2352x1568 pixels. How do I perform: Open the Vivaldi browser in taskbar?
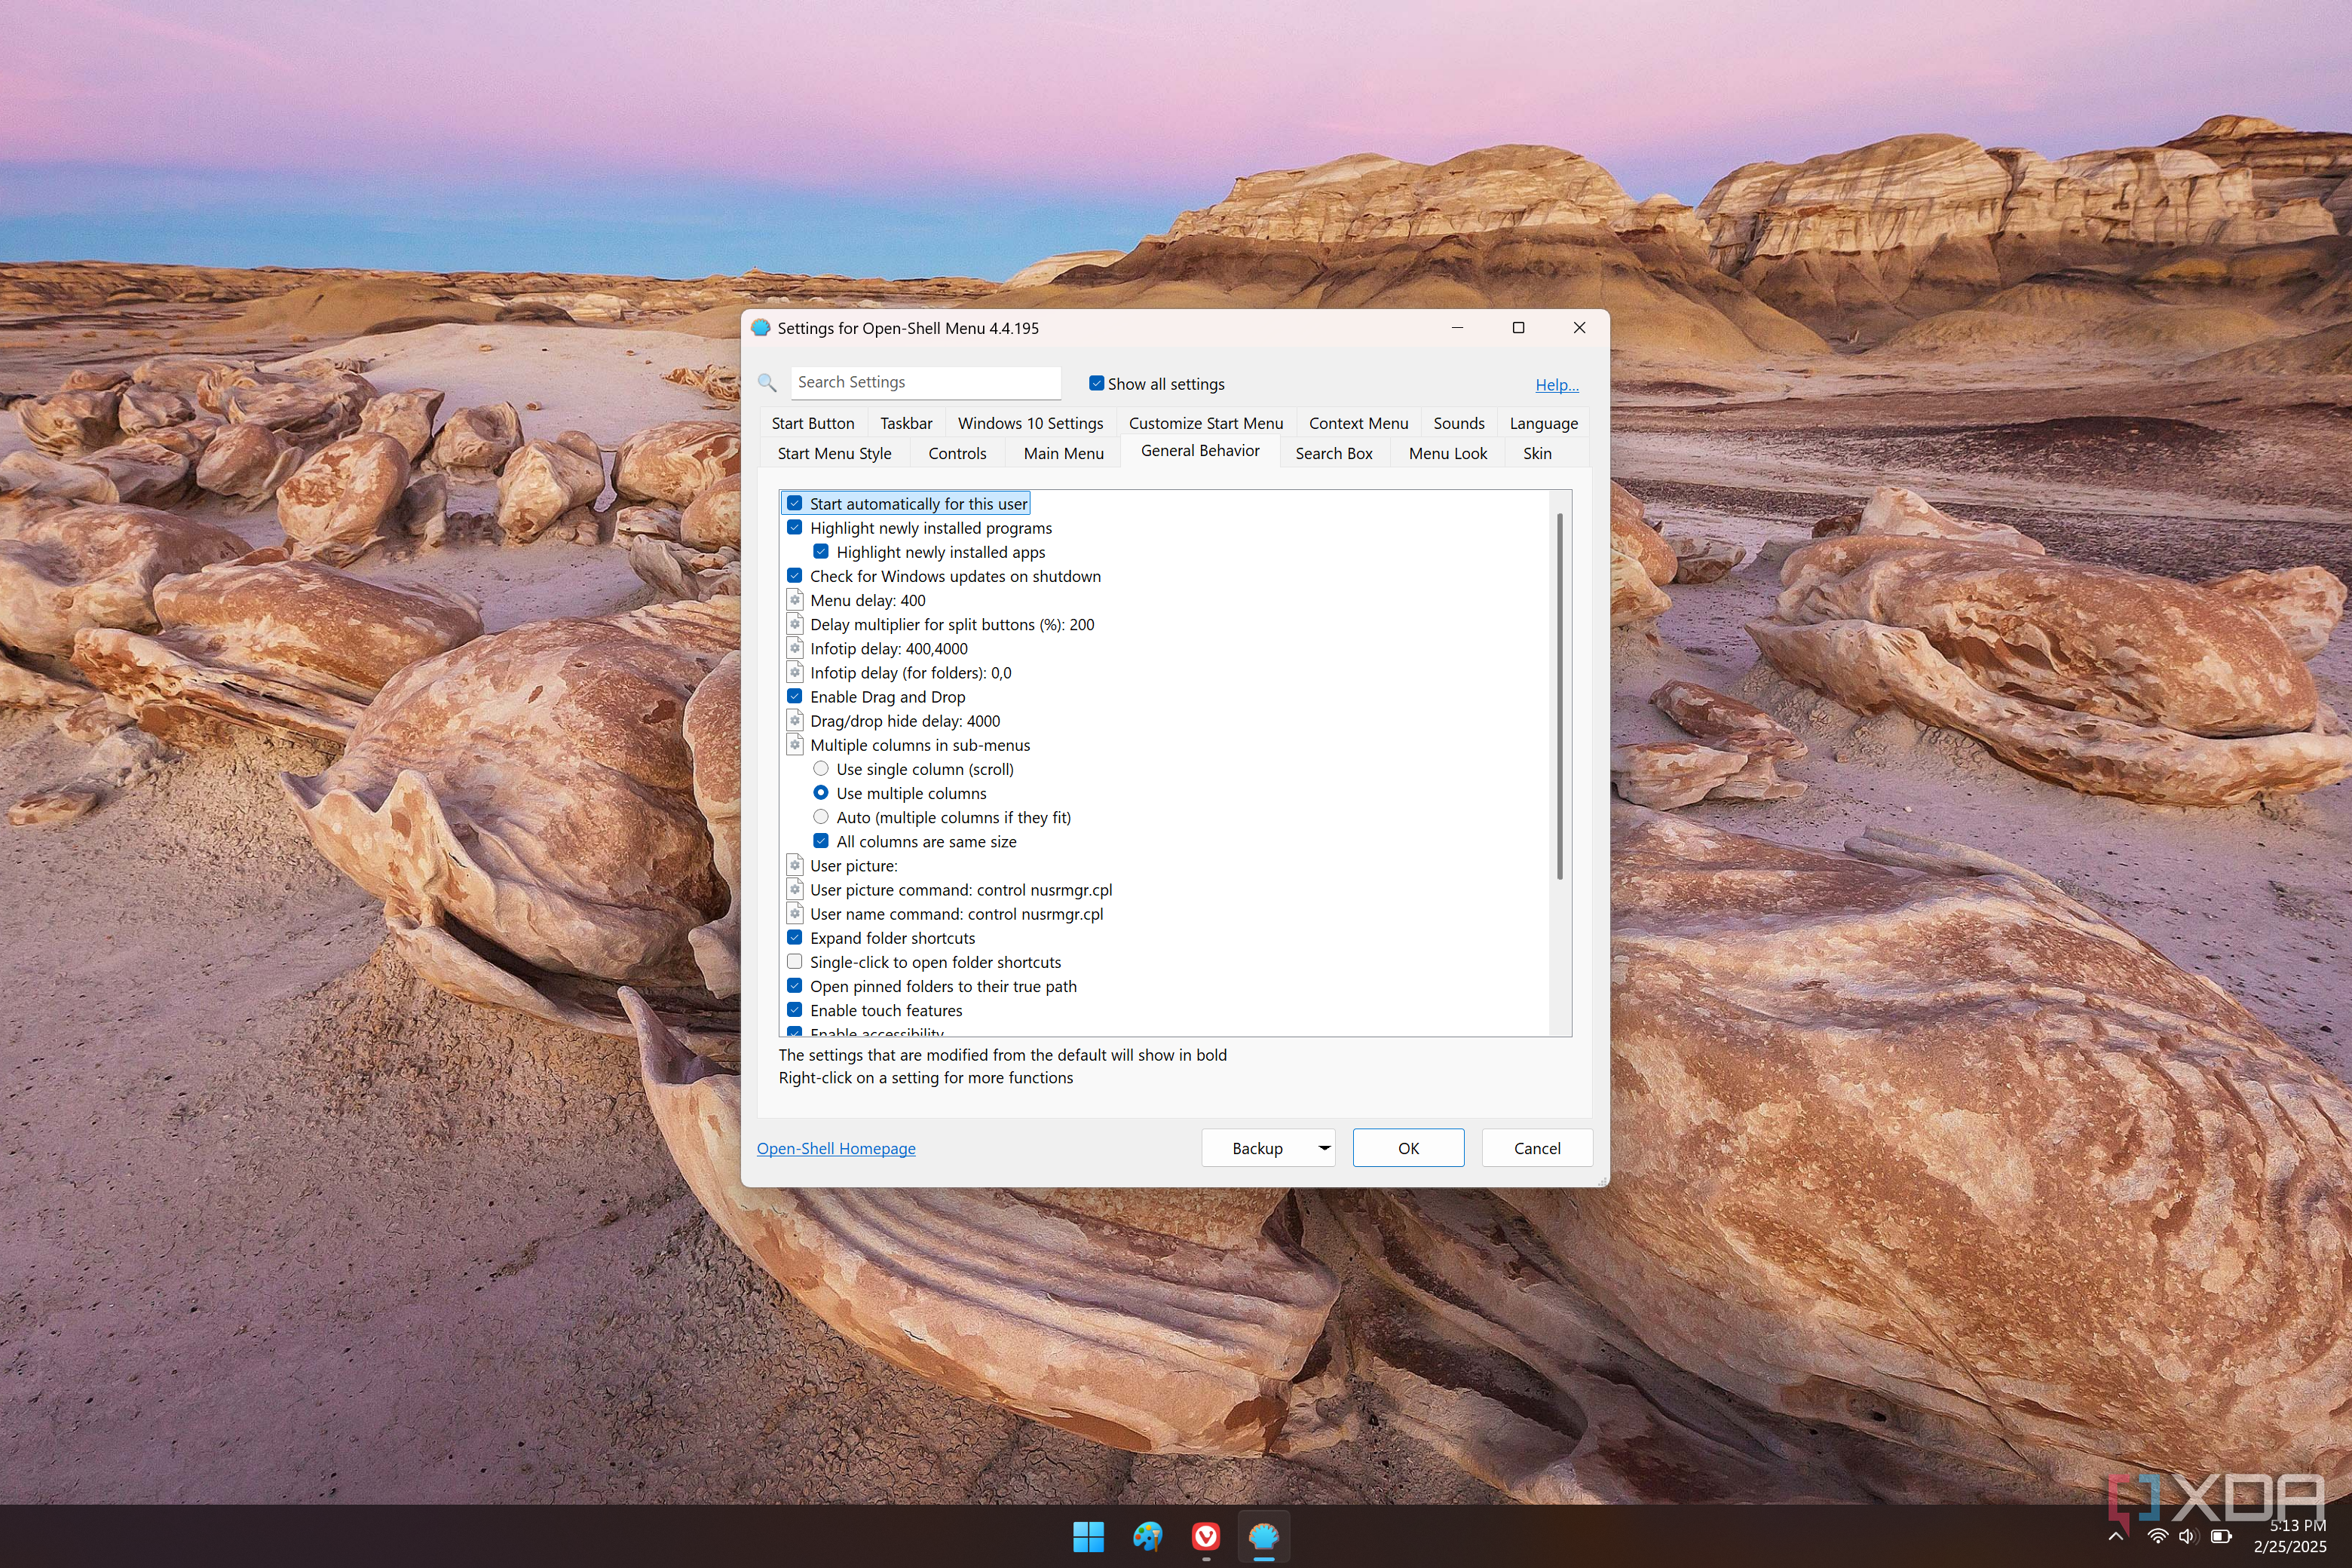point(1206,1536)
